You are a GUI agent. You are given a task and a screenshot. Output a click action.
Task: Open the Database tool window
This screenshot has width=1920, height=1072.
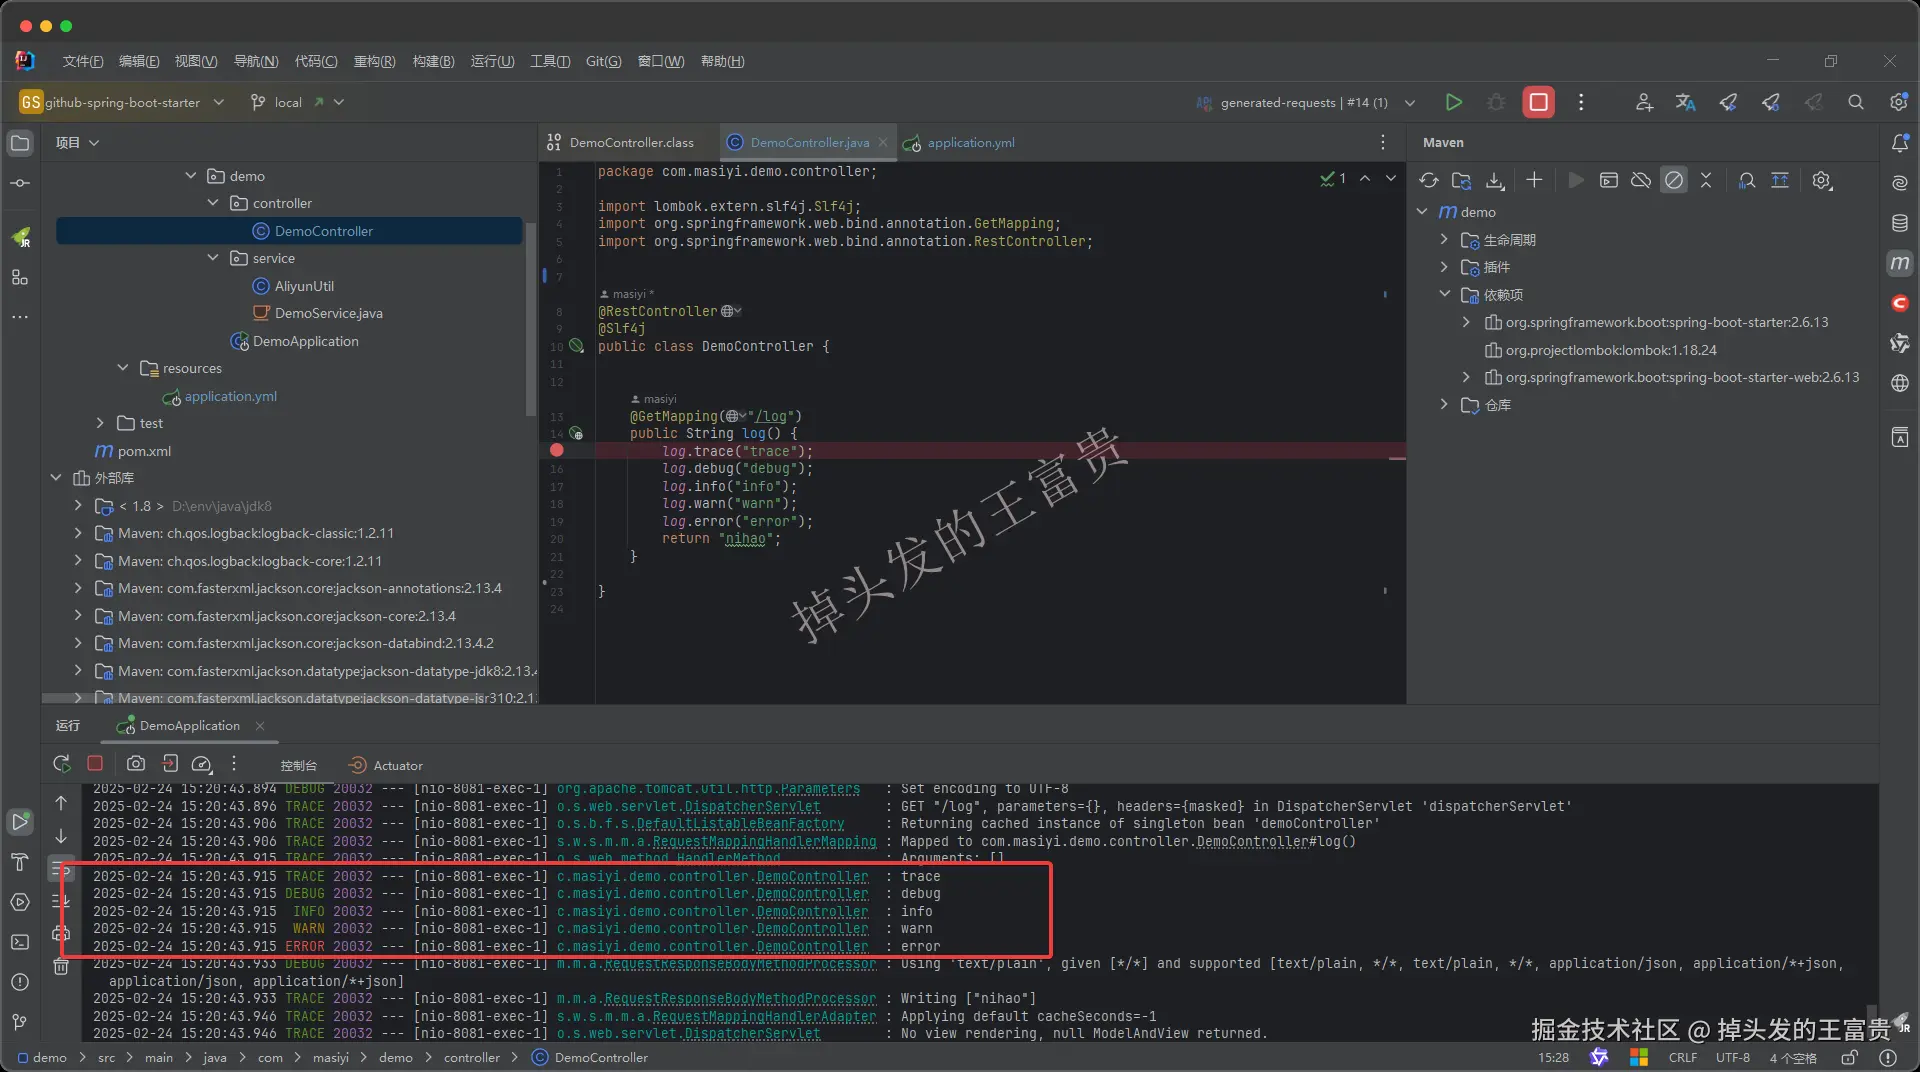1900,223
